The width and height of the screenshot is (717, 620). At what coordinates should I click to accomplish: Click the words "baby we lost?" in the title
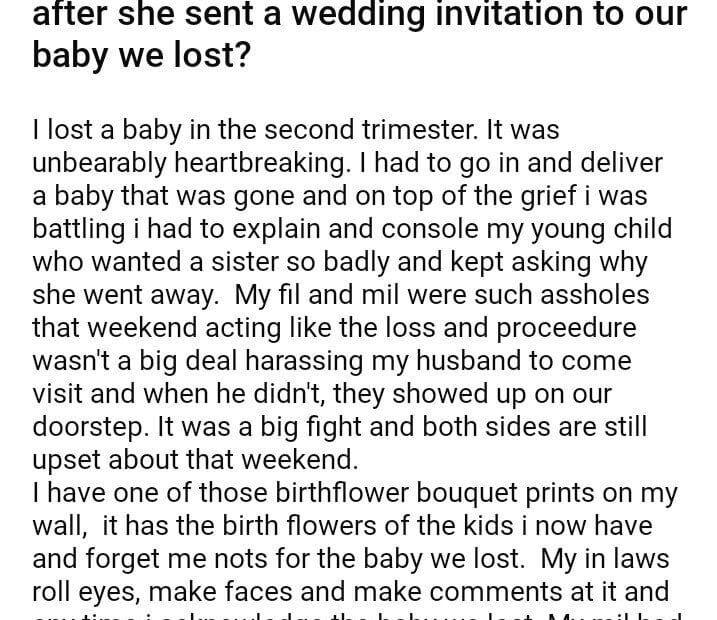click(x=141, y=55)
